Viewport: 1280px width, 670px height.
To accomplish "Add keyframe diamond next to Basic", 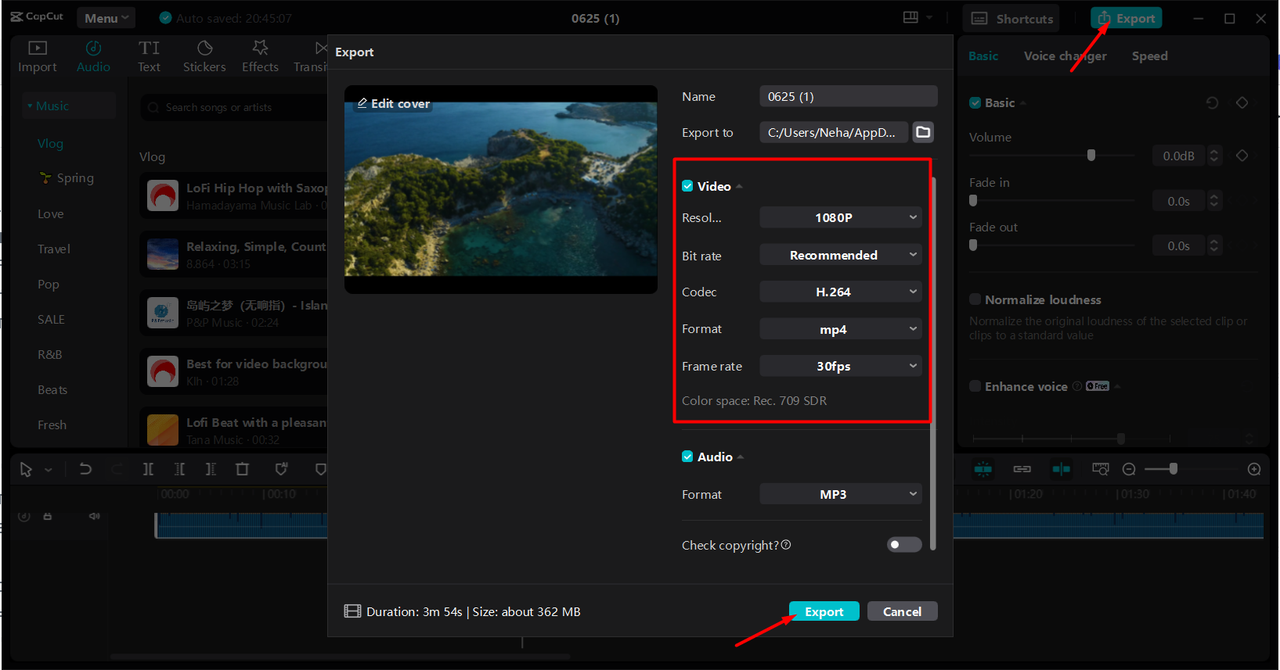I will coord(1242,103).
